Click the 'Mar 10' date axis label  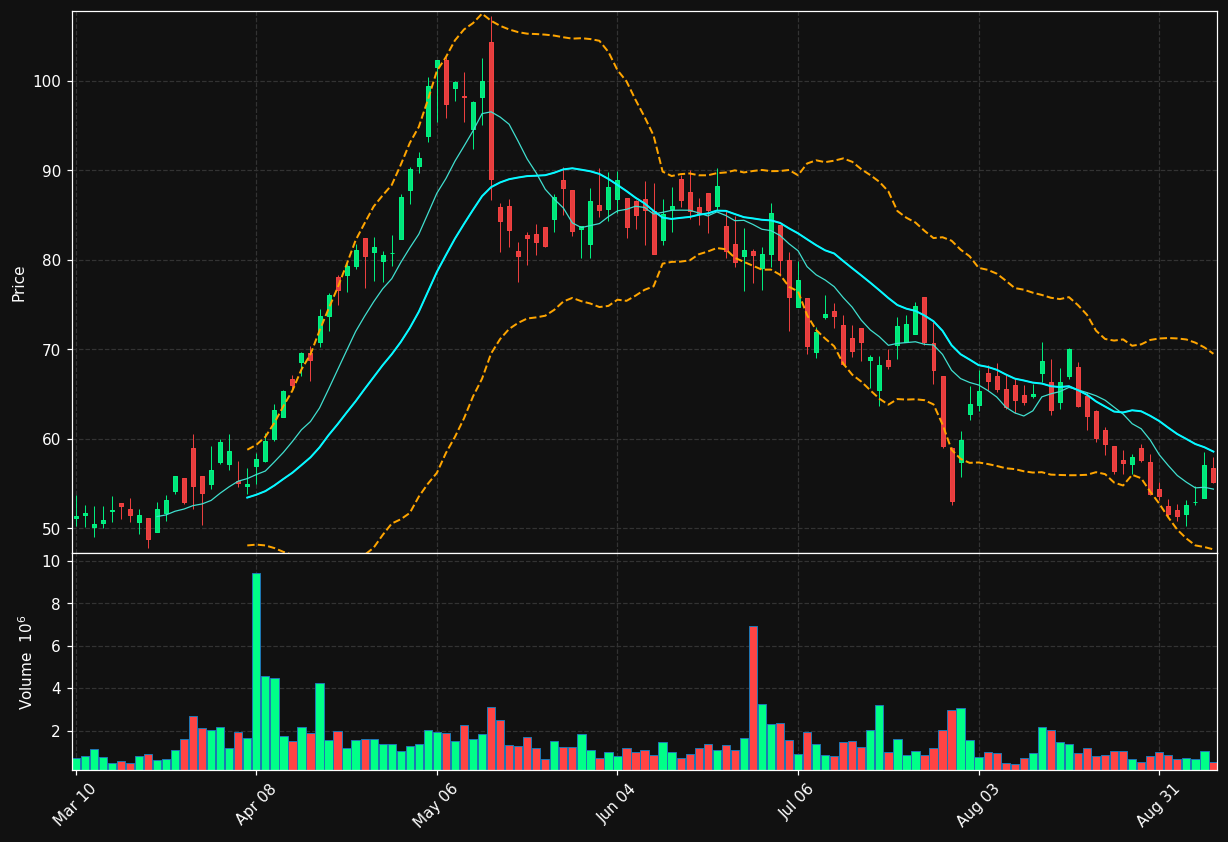[x=75, y=805]
